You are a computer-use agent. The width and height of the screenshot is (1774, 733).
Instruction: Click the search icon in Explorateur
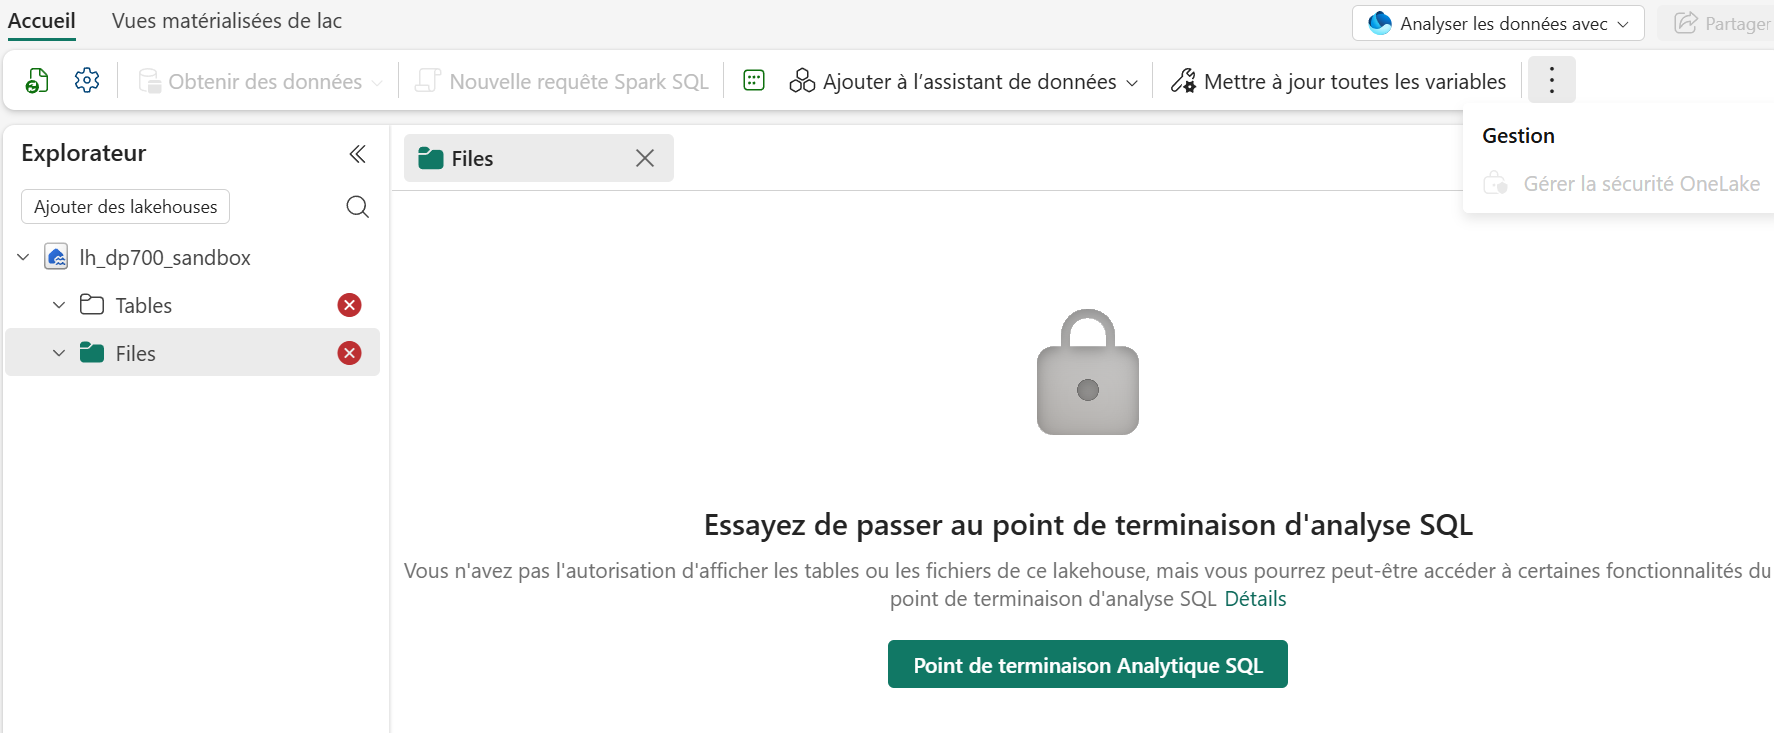pos(357,207)
